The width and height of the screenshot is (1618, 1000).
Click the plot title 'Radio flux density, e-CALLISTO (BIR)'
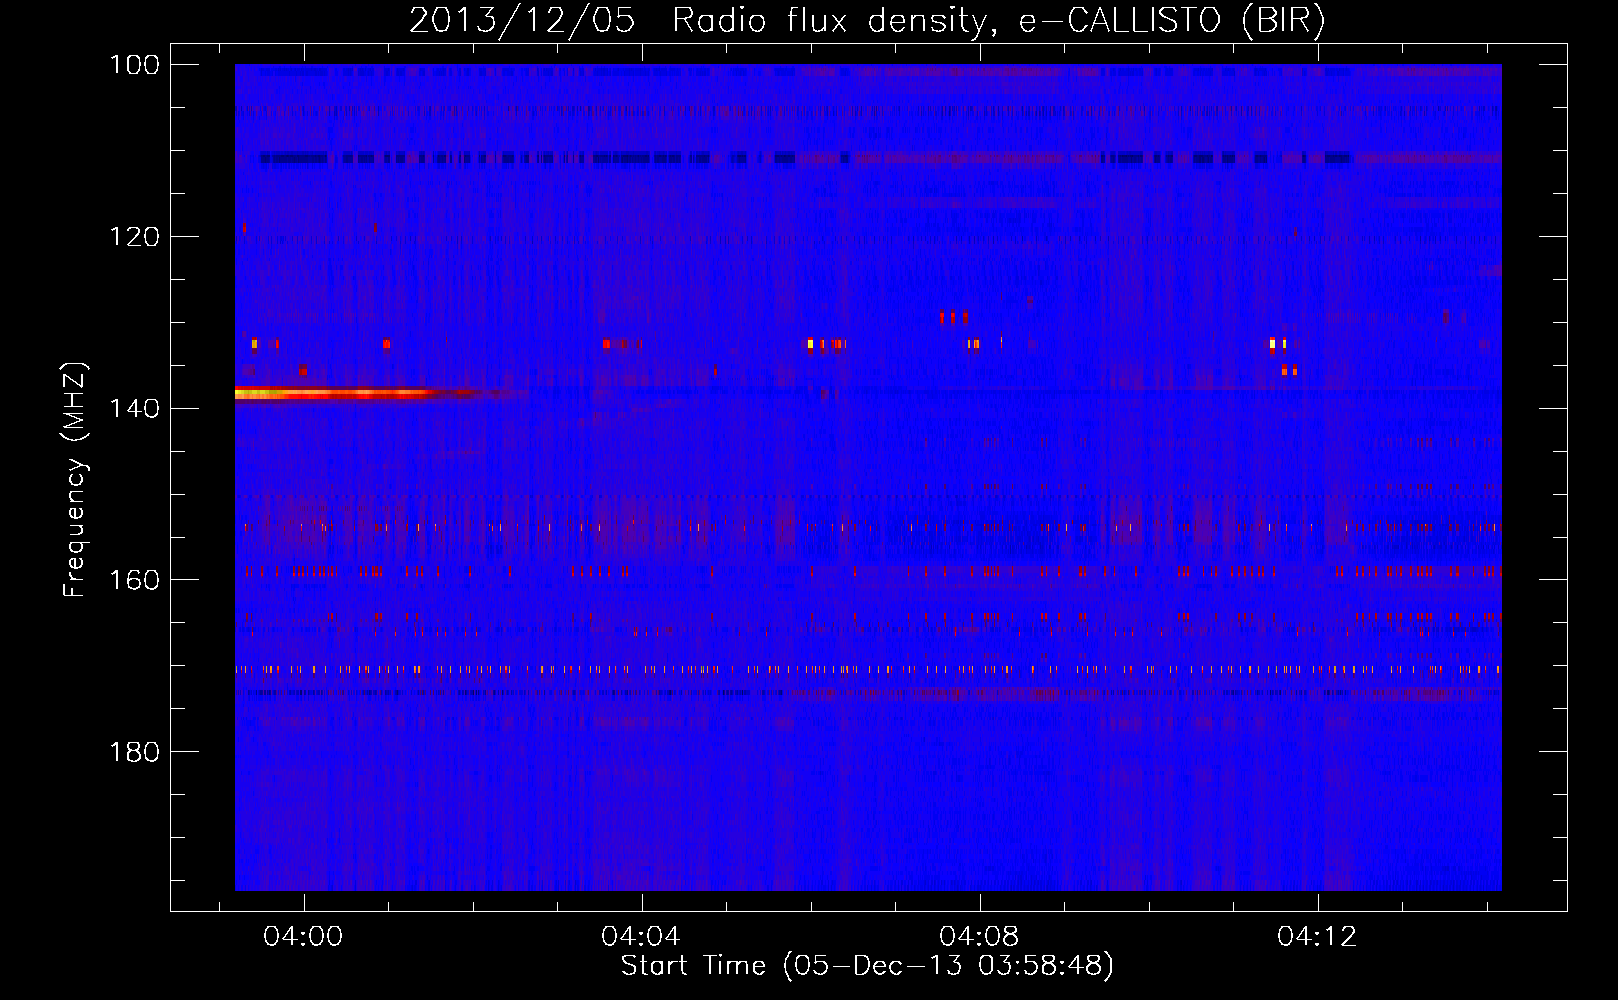tap(998, 21)
